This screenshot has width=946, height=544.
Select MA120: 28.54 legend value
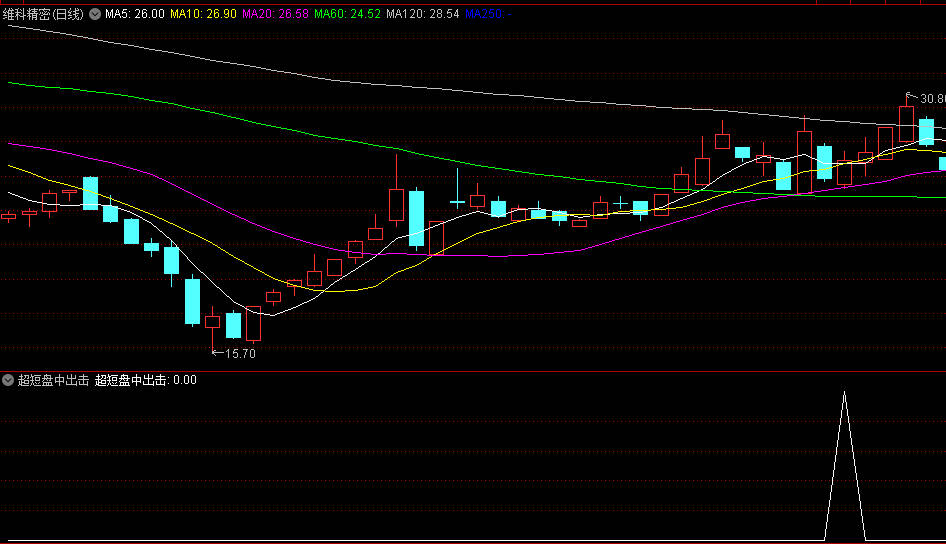423,14
